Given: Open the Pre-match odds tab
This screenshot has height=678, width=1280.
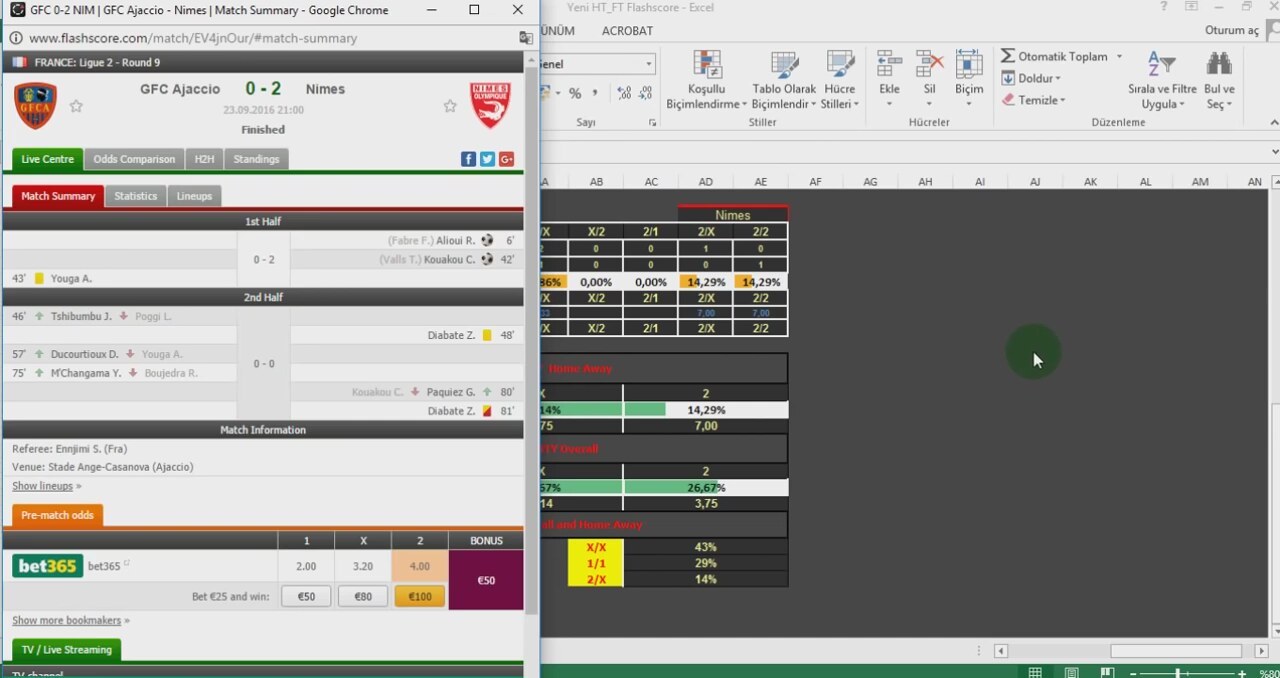Looking at the screenshot, I should tap(57, 515).
